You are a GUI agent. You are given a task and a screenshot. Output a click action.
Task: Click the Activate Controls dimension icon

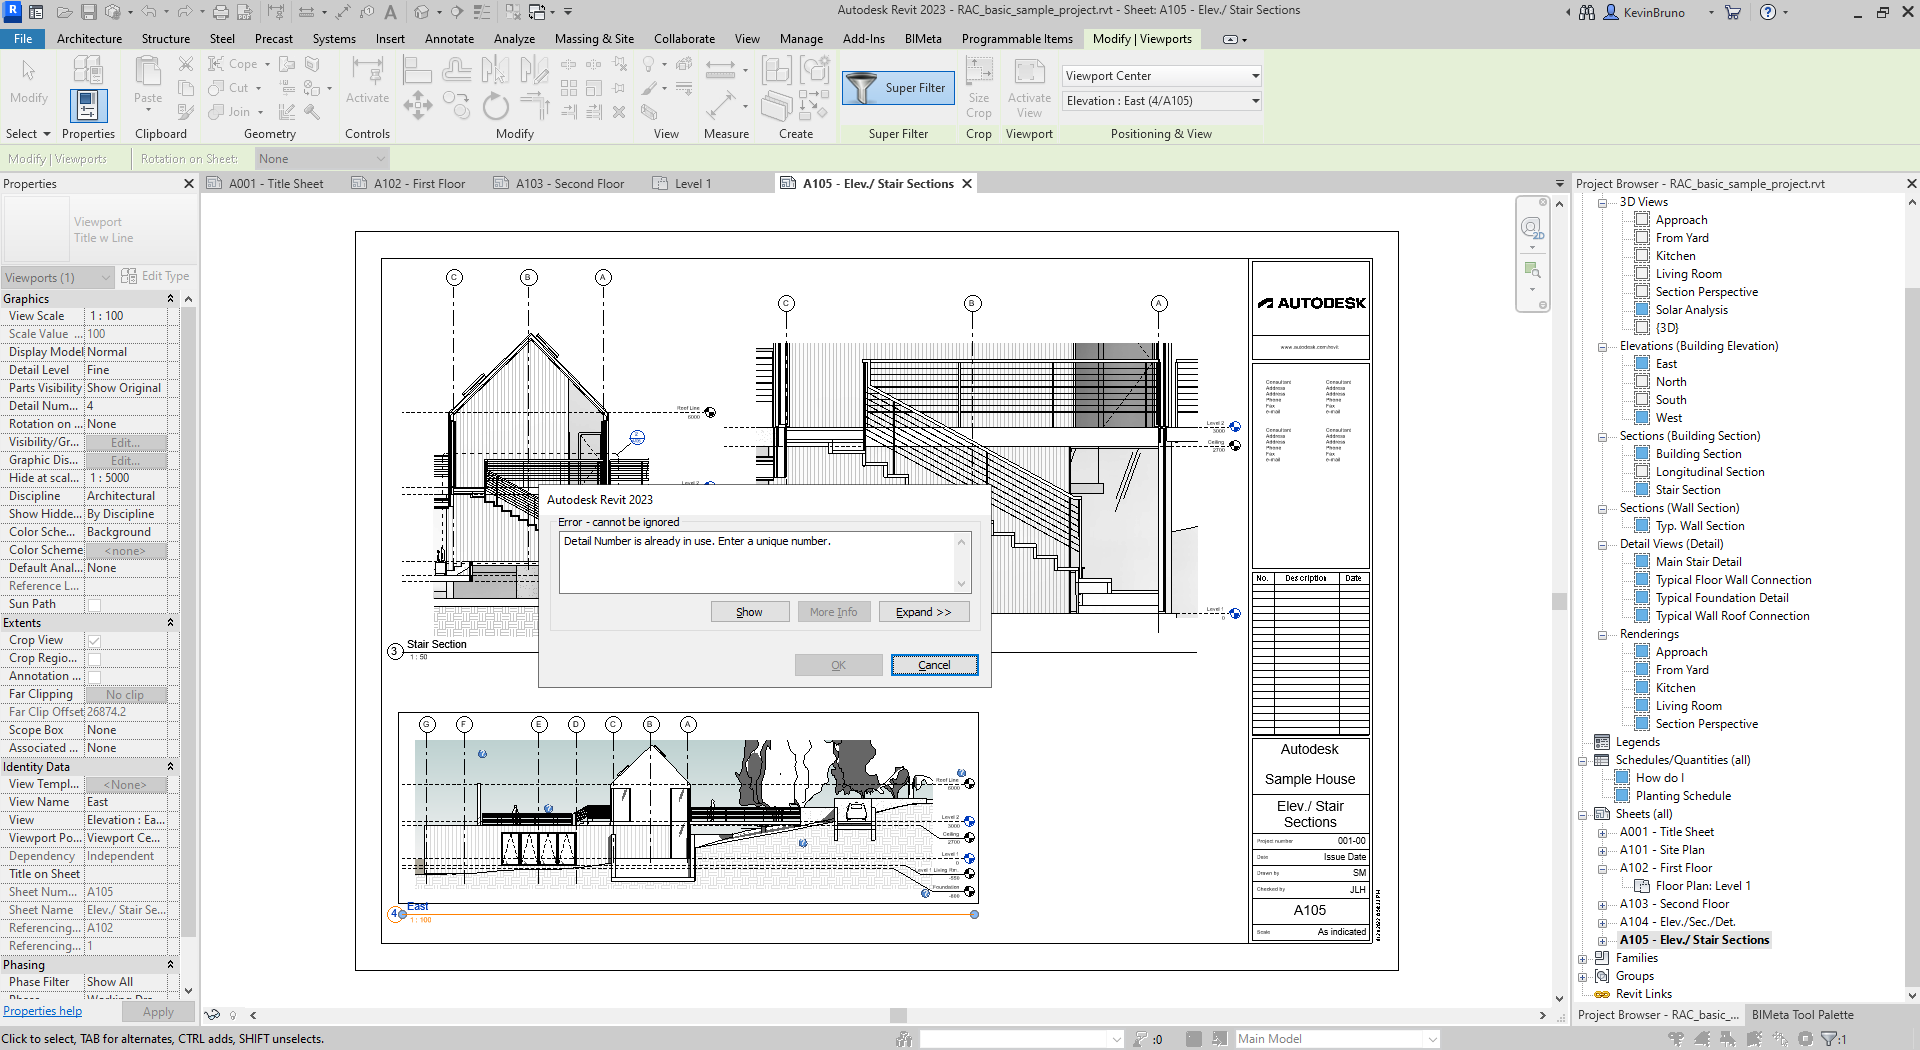pos(367,70)
